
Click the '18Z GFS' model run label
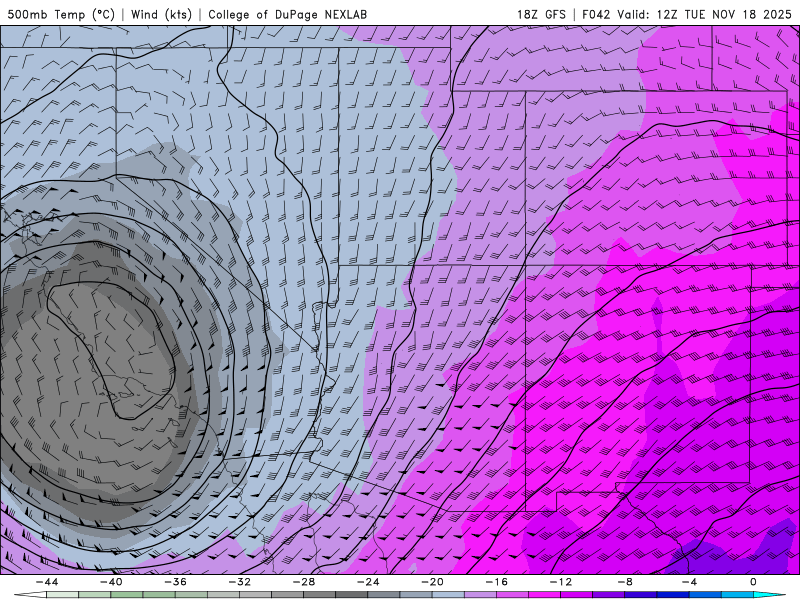pos(541,14)
